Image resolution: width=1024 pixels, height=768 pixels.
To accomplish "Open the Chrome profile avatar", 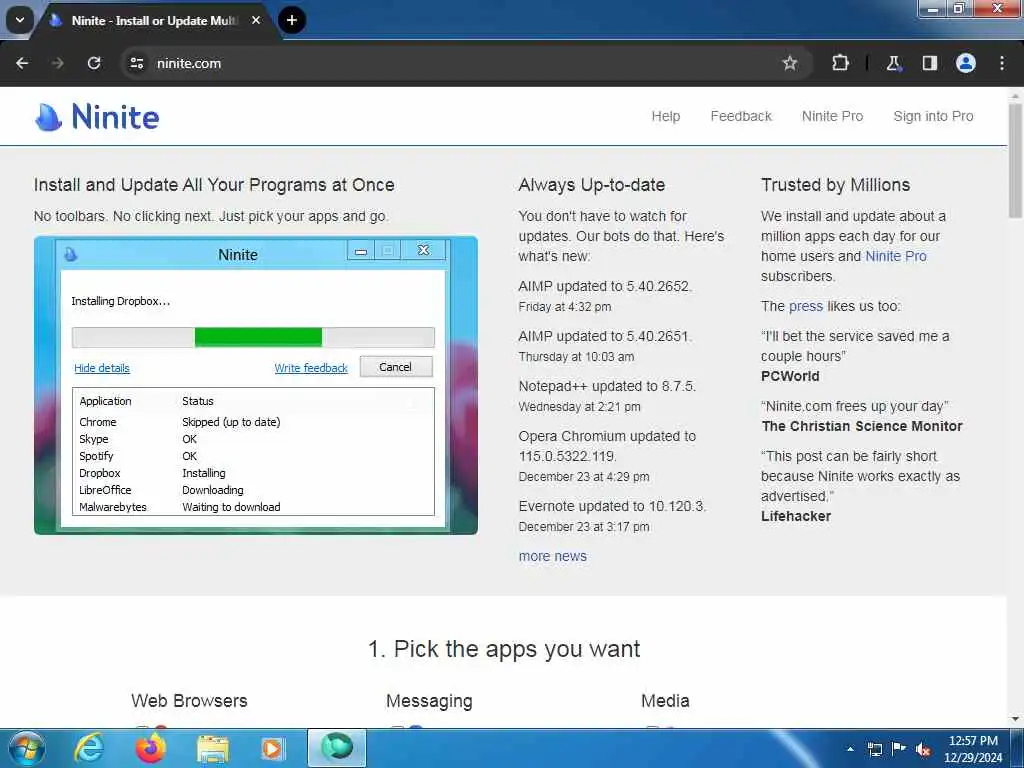I will point(965,63).
